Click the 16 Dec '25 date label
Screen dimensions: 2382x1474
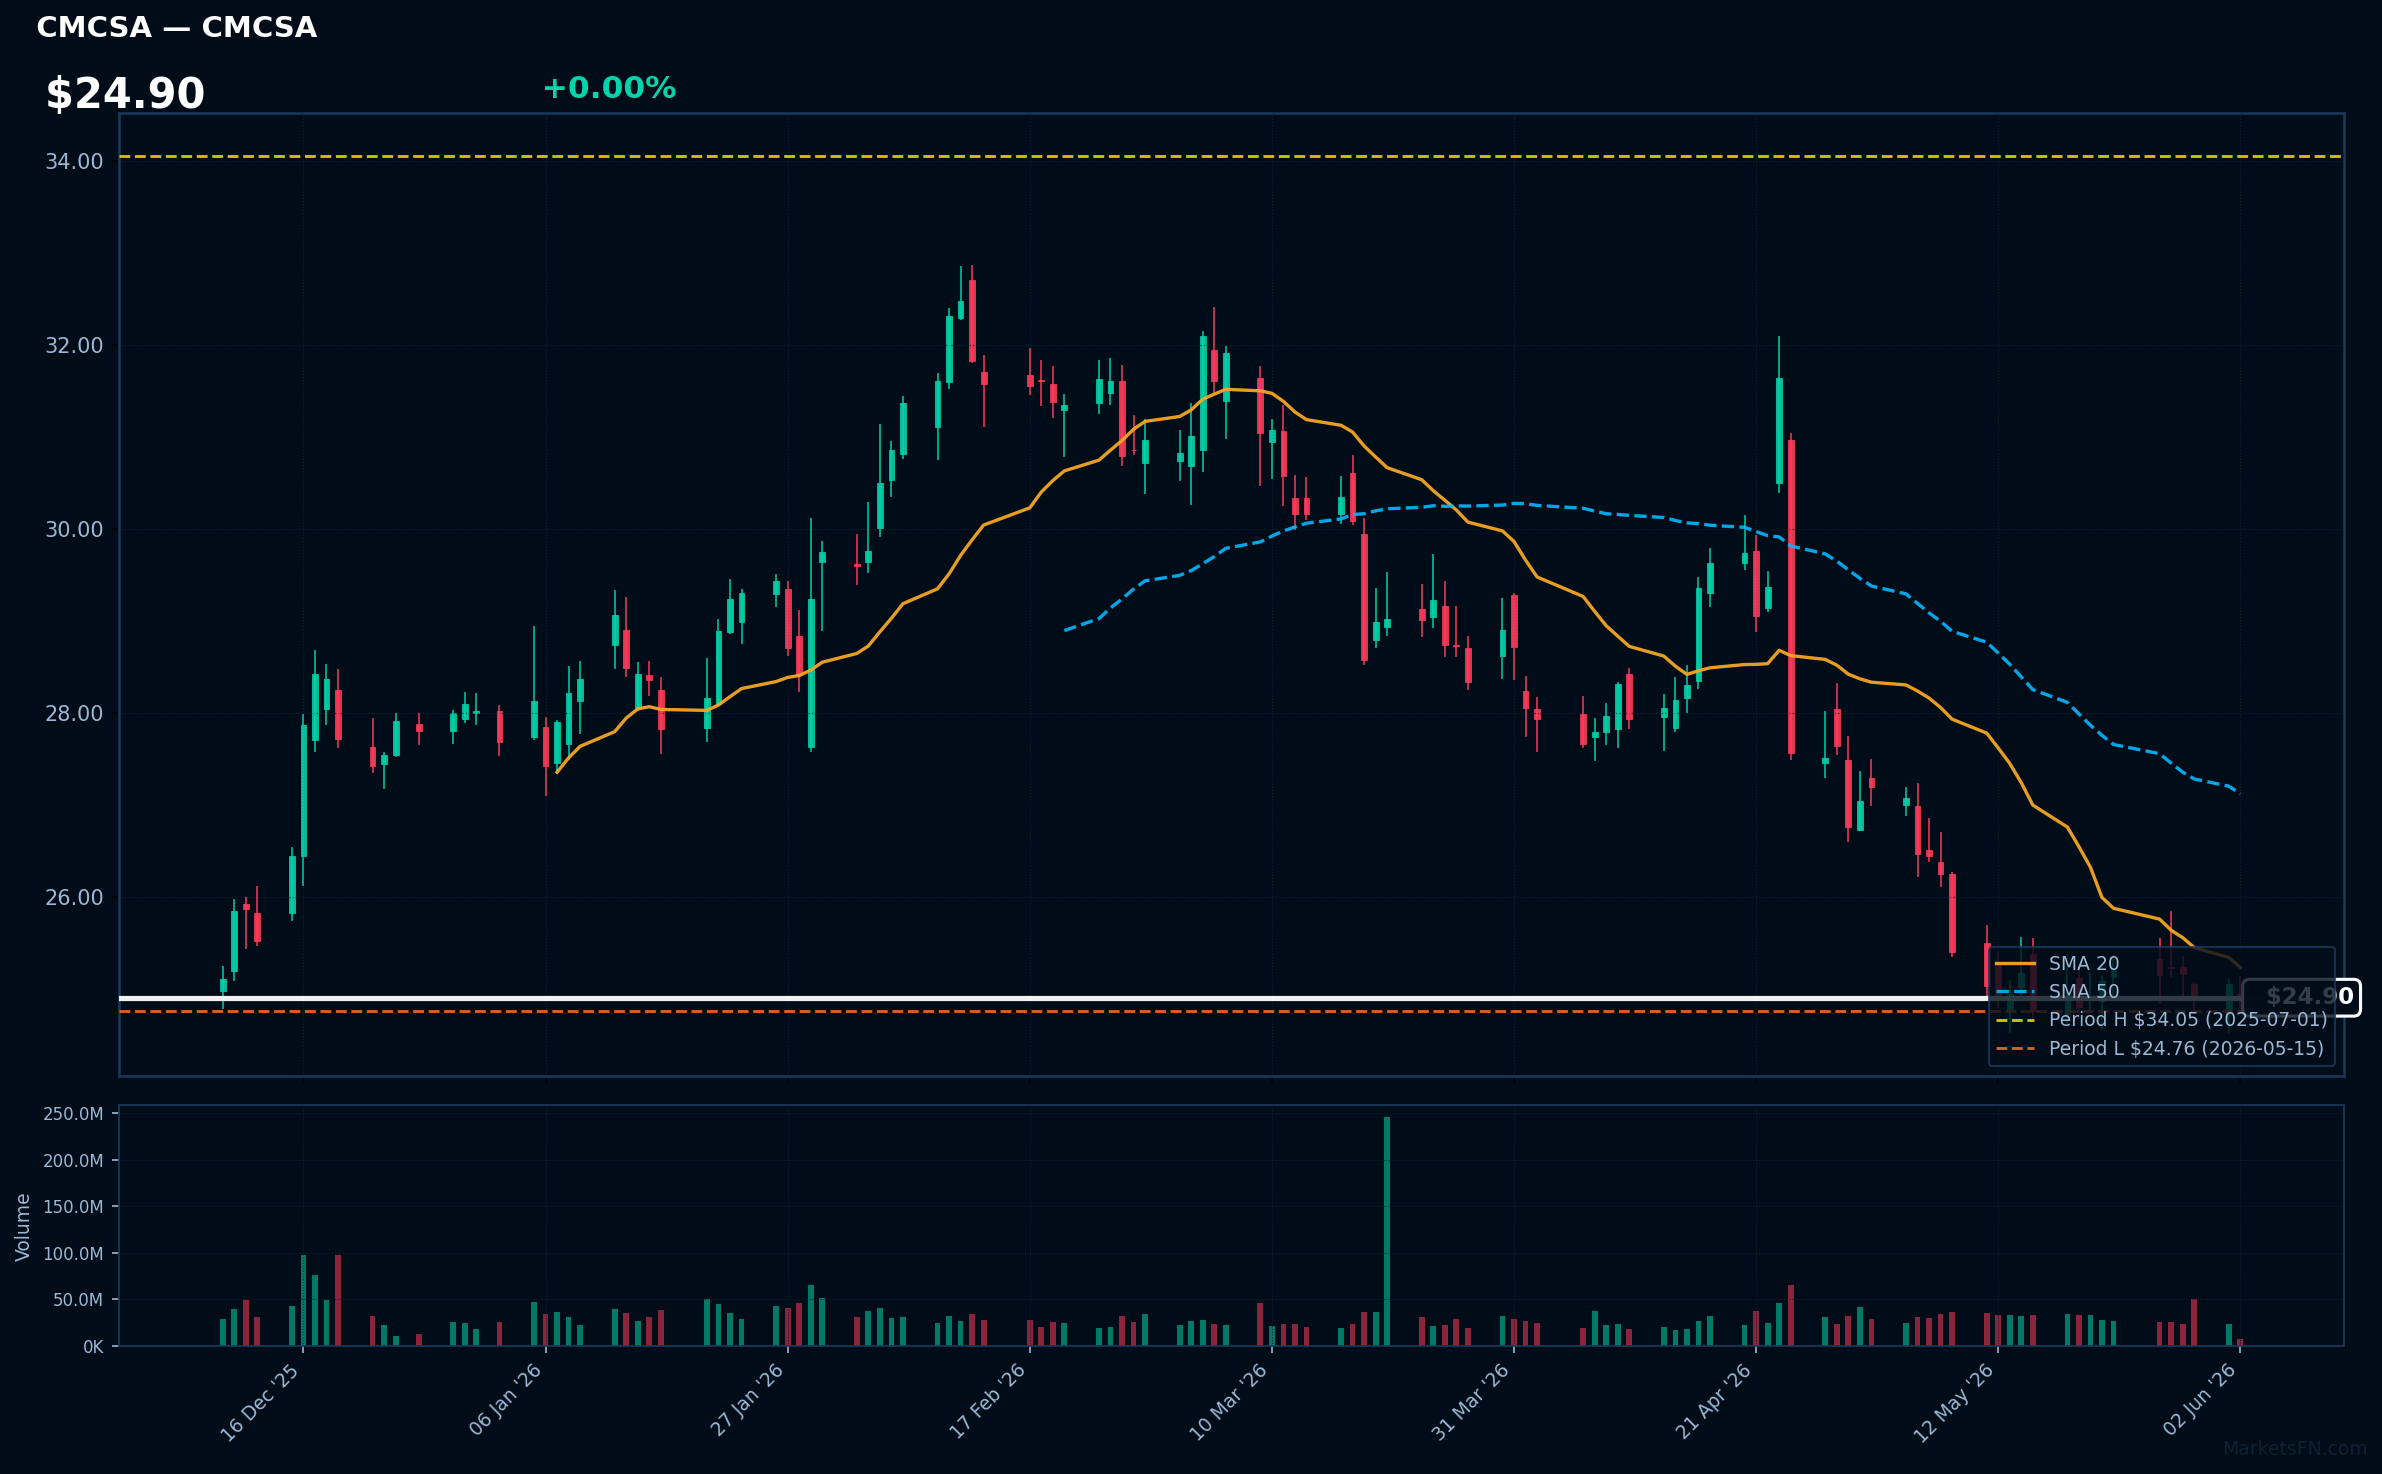260,1402
